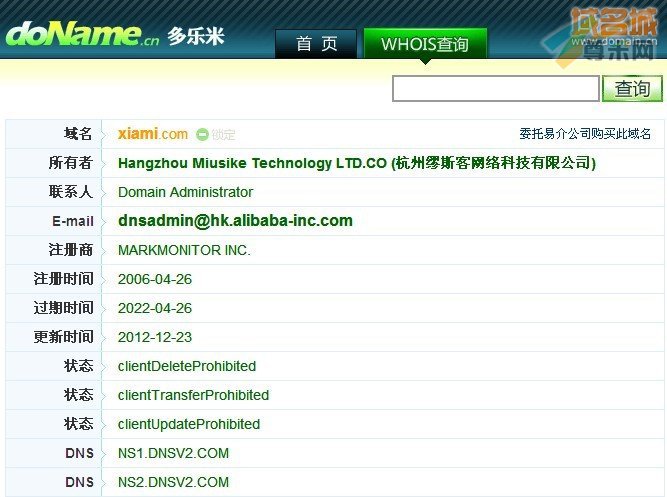
Task: Click the dnsadmin@hk.alibaba-inc.com email
Action: (x=235, y=221)
